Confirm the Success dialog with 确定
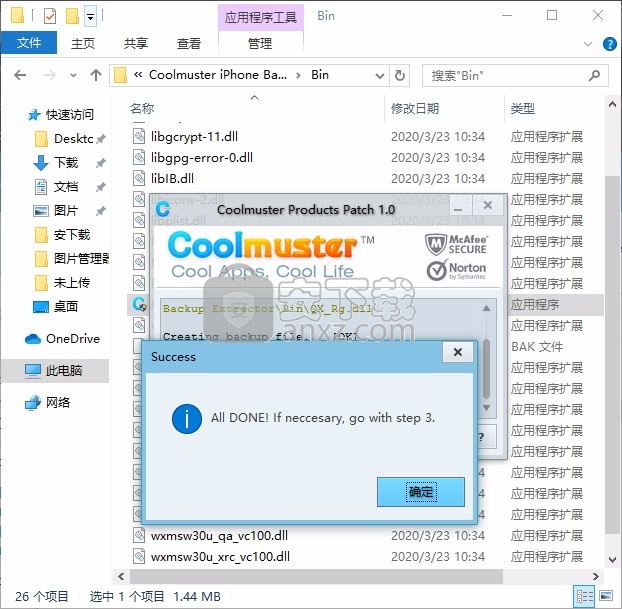Screen dimensions: 622x609 coord(420,492)
